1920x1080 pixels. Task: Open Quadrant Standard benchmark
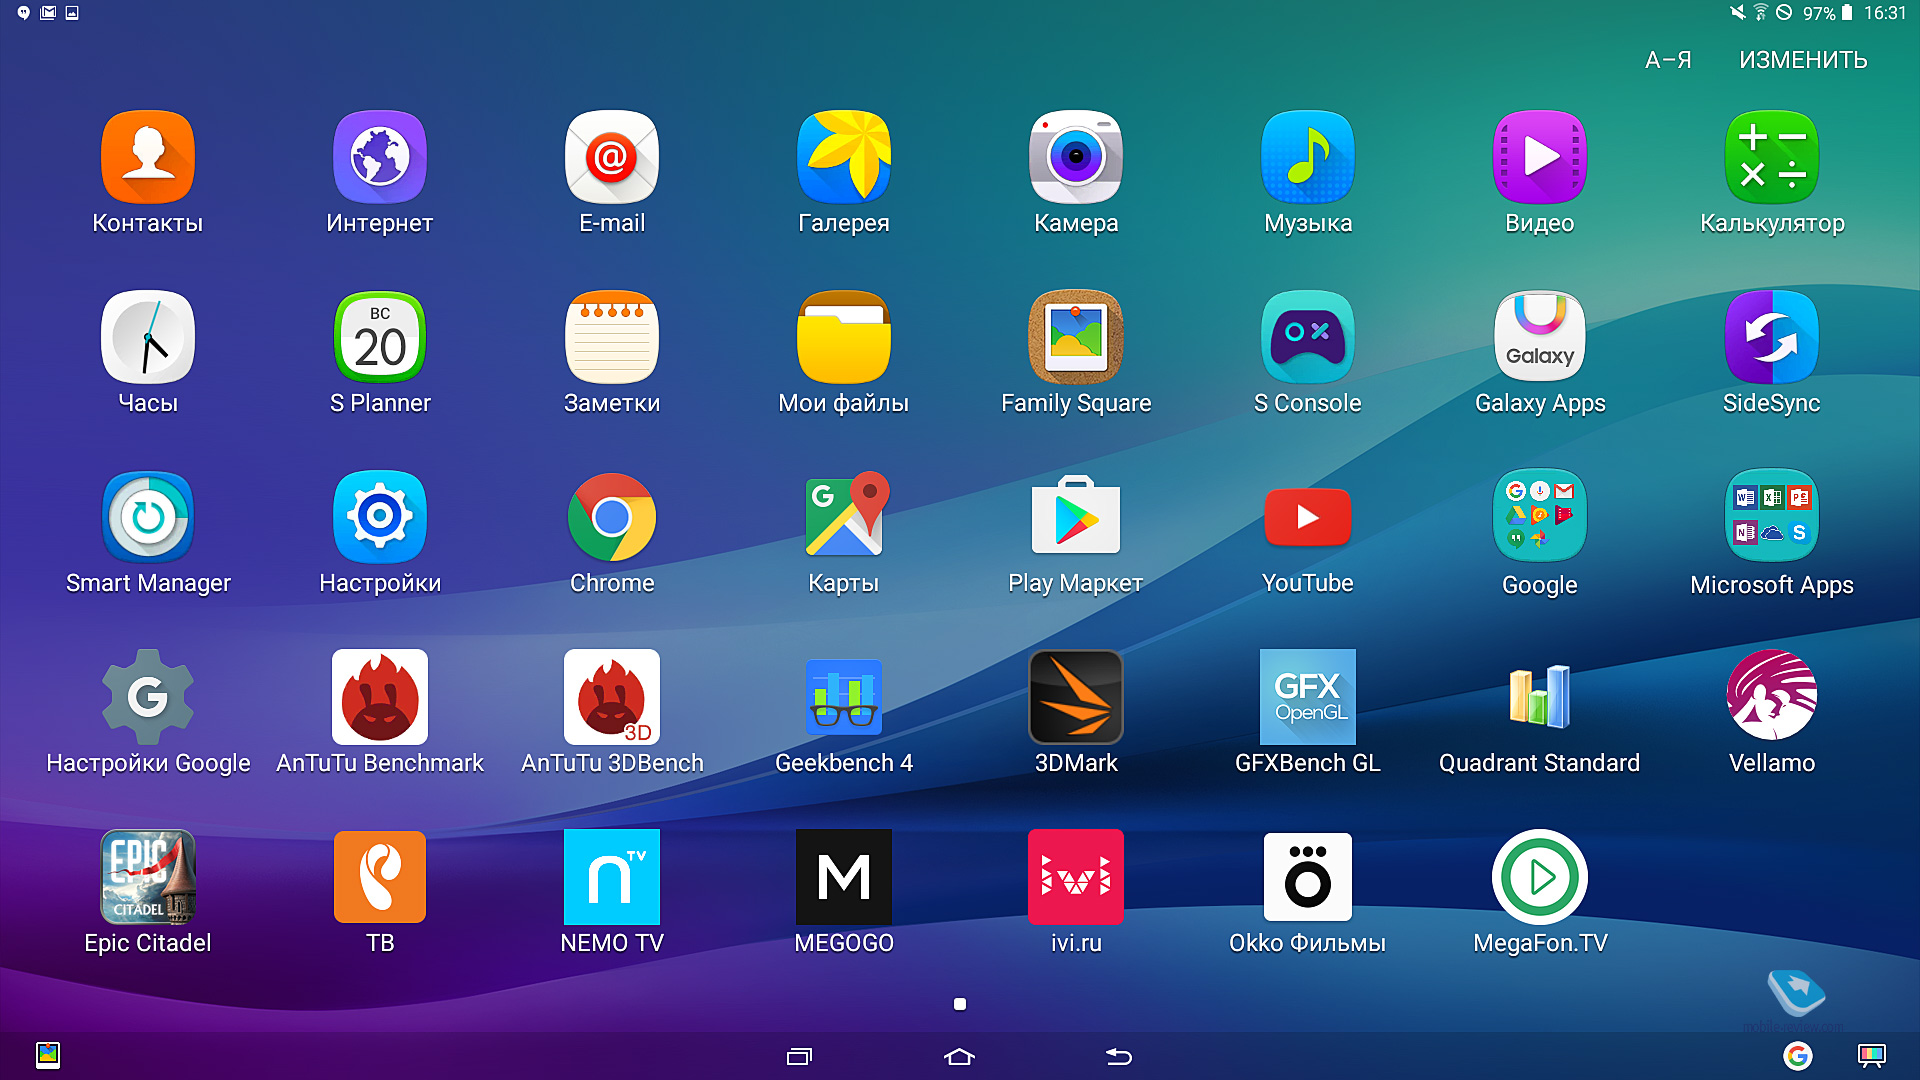1540,698
